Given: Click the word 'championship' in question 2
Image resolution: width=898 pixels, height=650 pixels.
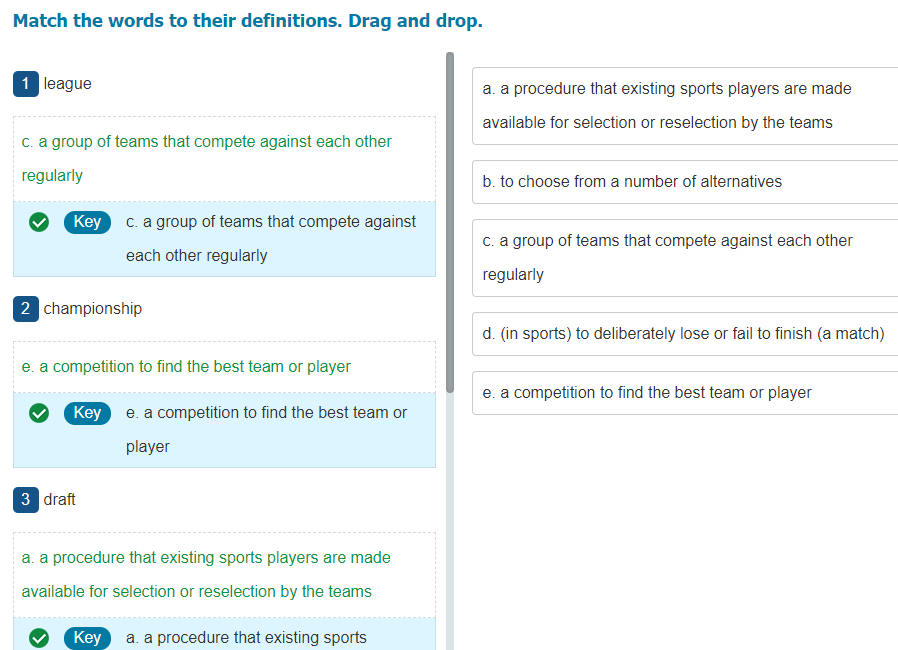Looking at the screenshot, I should 93,309.
